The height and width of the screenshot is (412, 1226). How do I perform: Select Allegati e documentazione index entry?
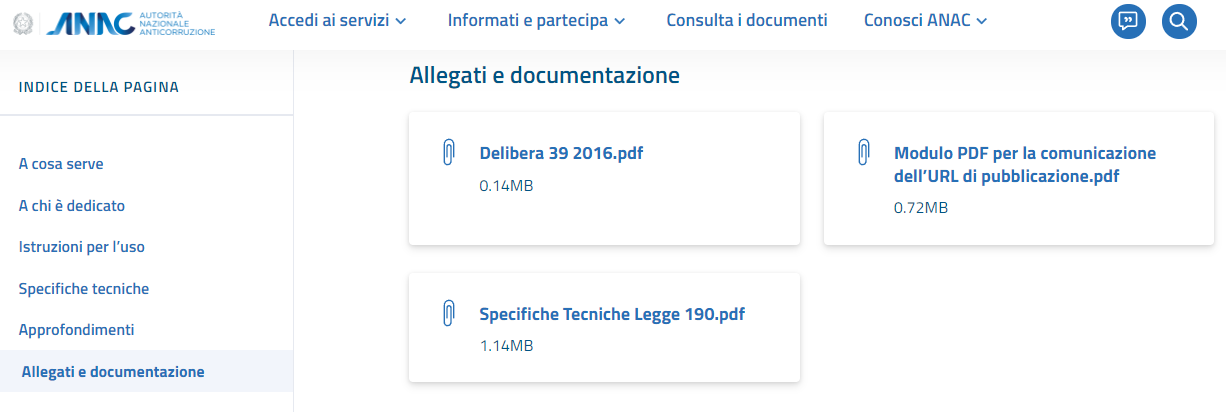113,372
